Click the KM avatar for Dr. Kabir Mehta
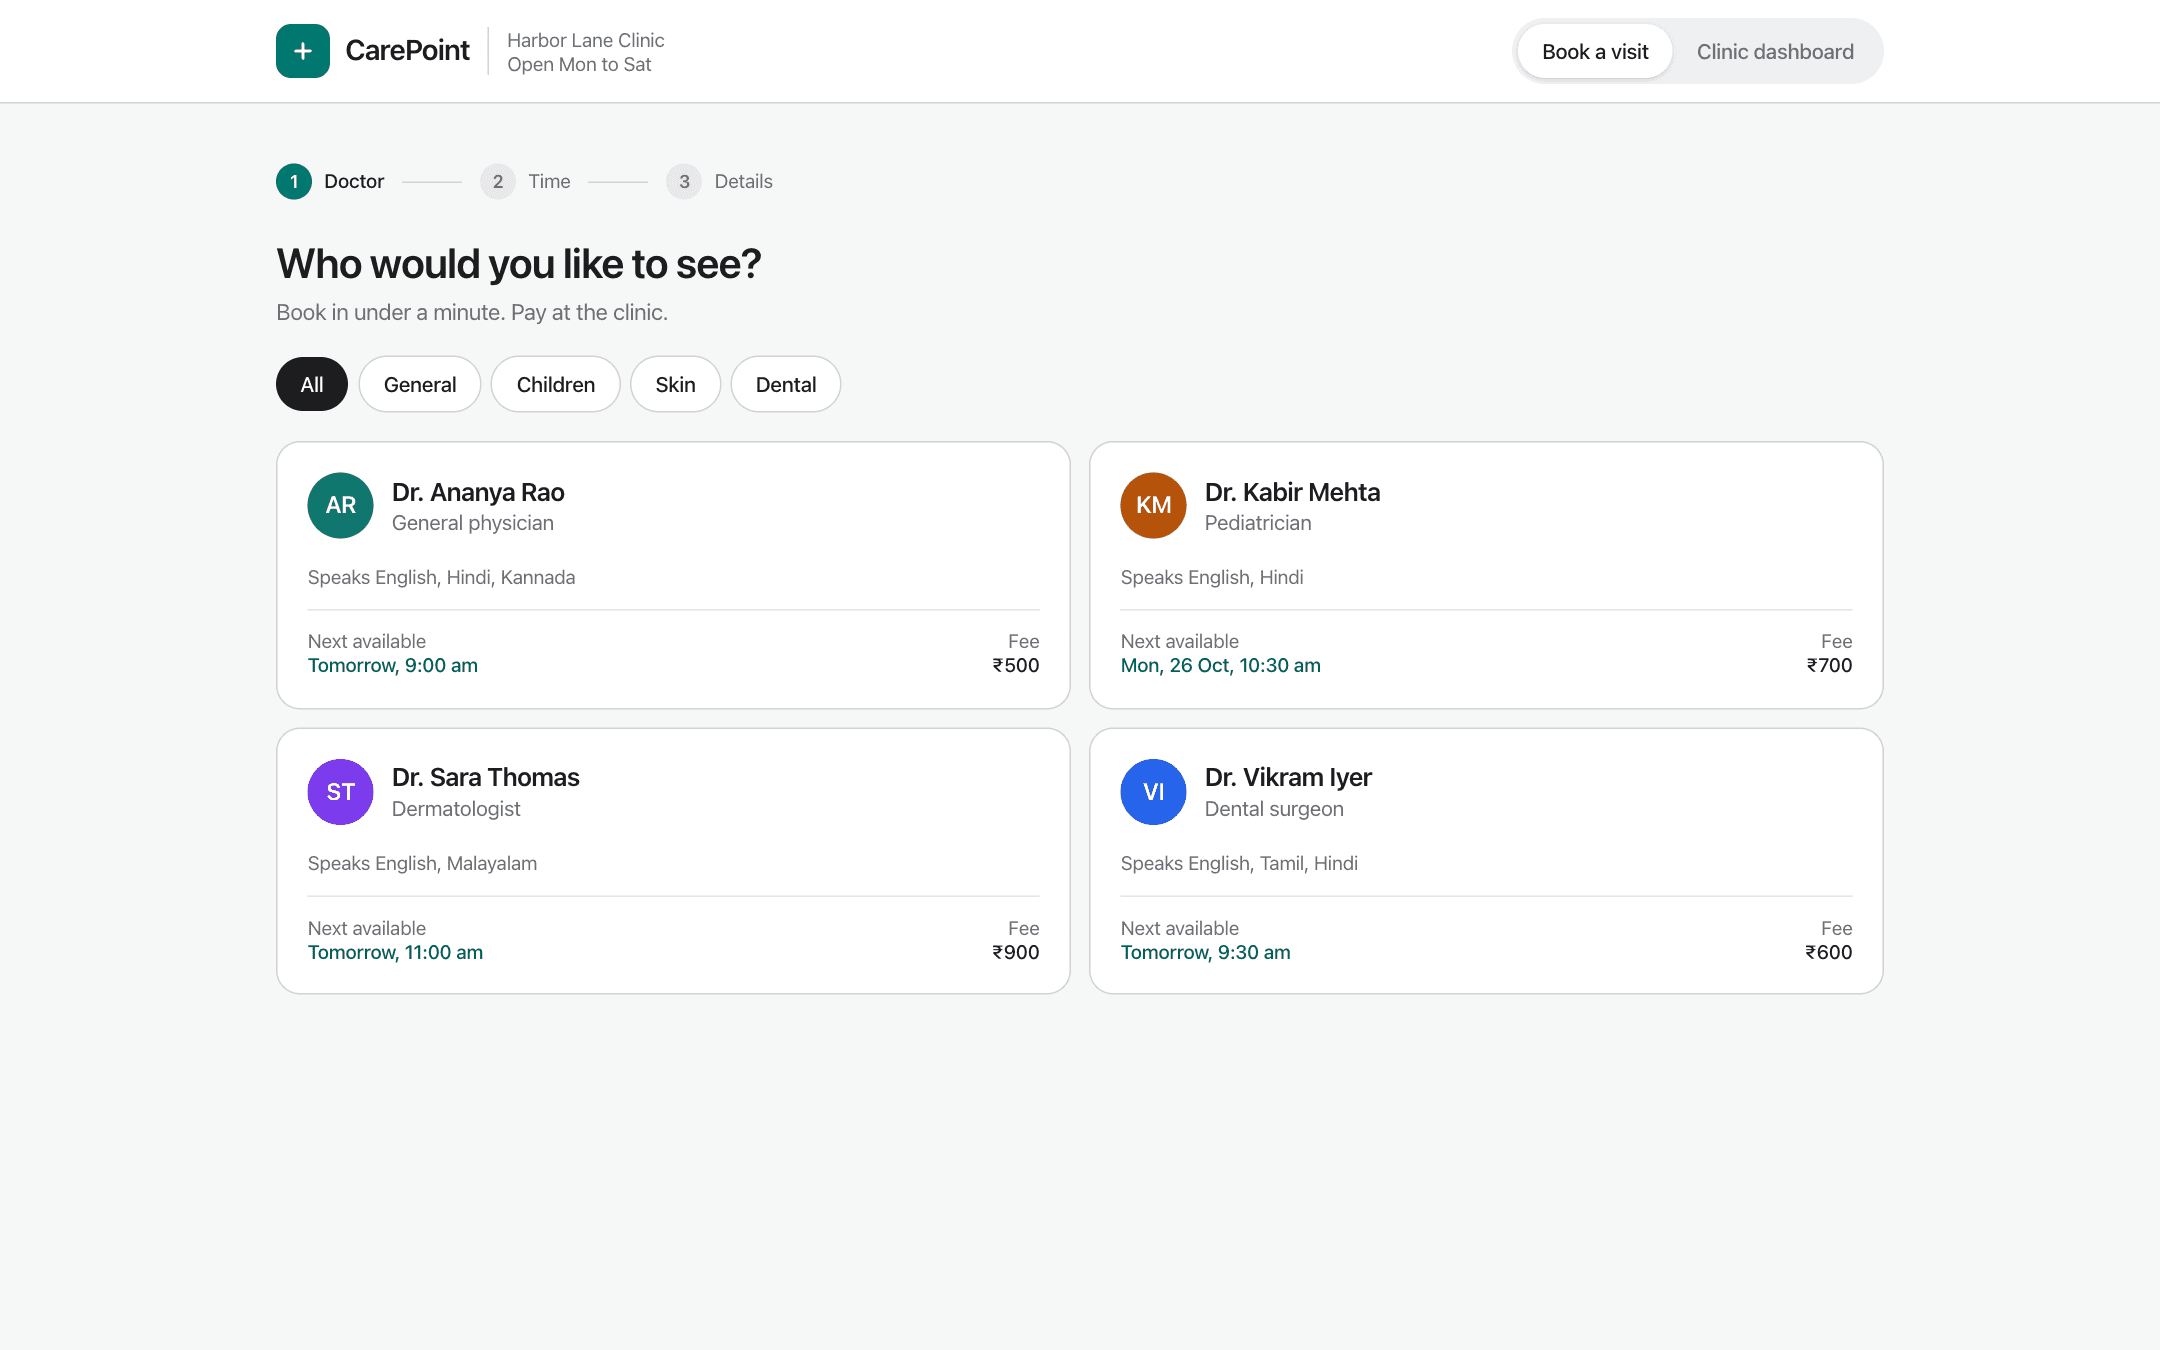Viewport: 2160px width, 1350px height. coord(1153,505)
